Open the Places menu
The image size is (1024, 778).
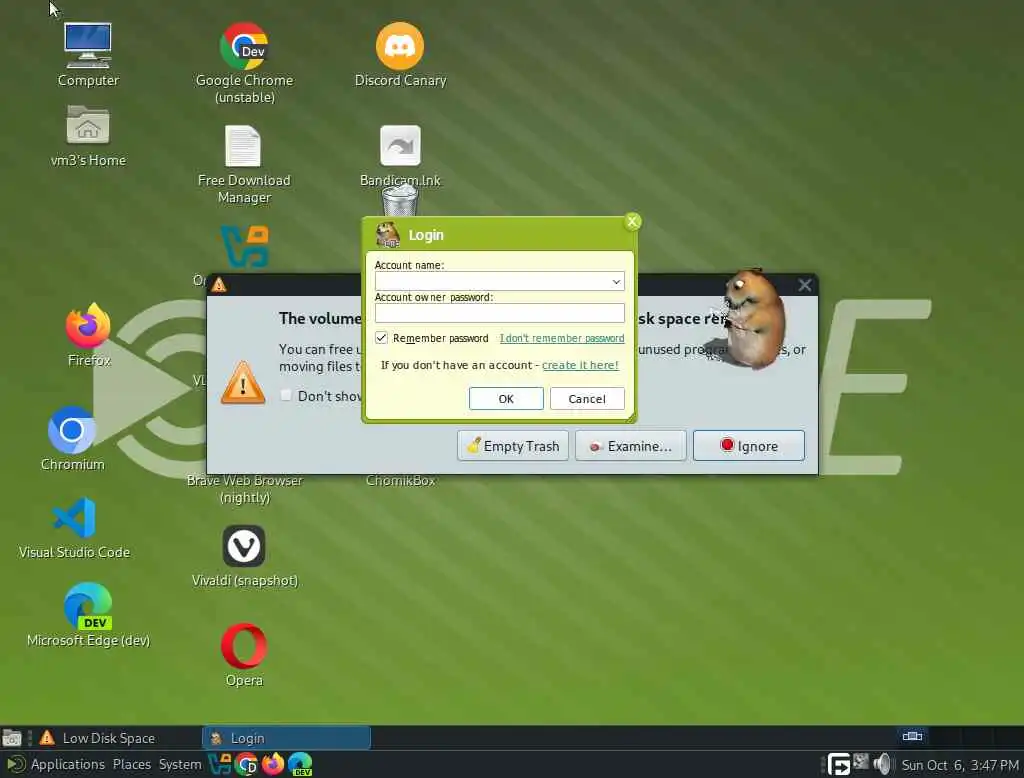click(x=131, y=764)
